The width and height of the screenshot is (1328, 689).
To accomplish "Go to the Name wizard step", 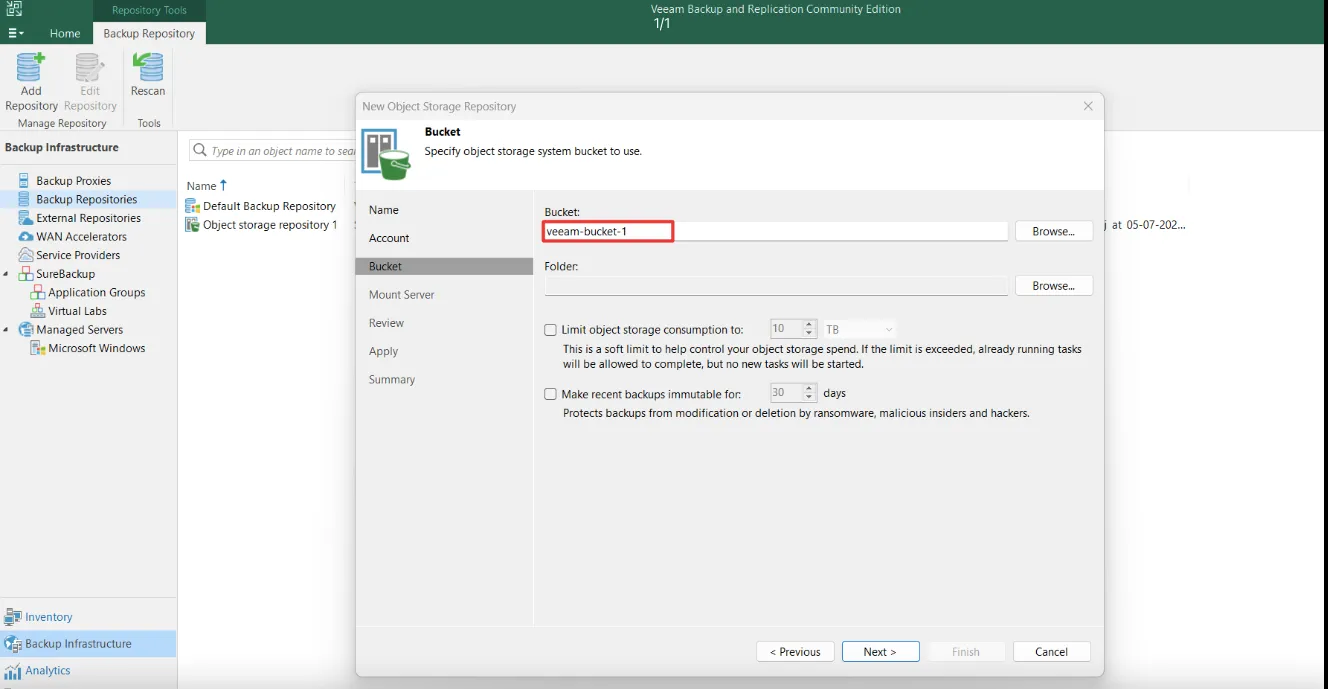I will click(x=384, y=210).
